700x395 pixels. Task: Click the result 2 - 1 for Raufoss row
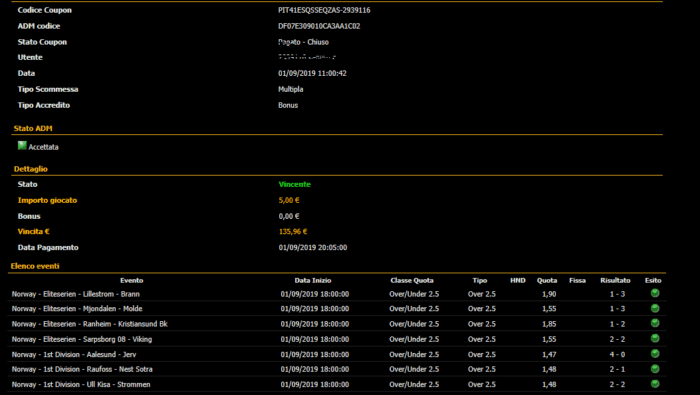pyautogui.click(x=617, y=370)
